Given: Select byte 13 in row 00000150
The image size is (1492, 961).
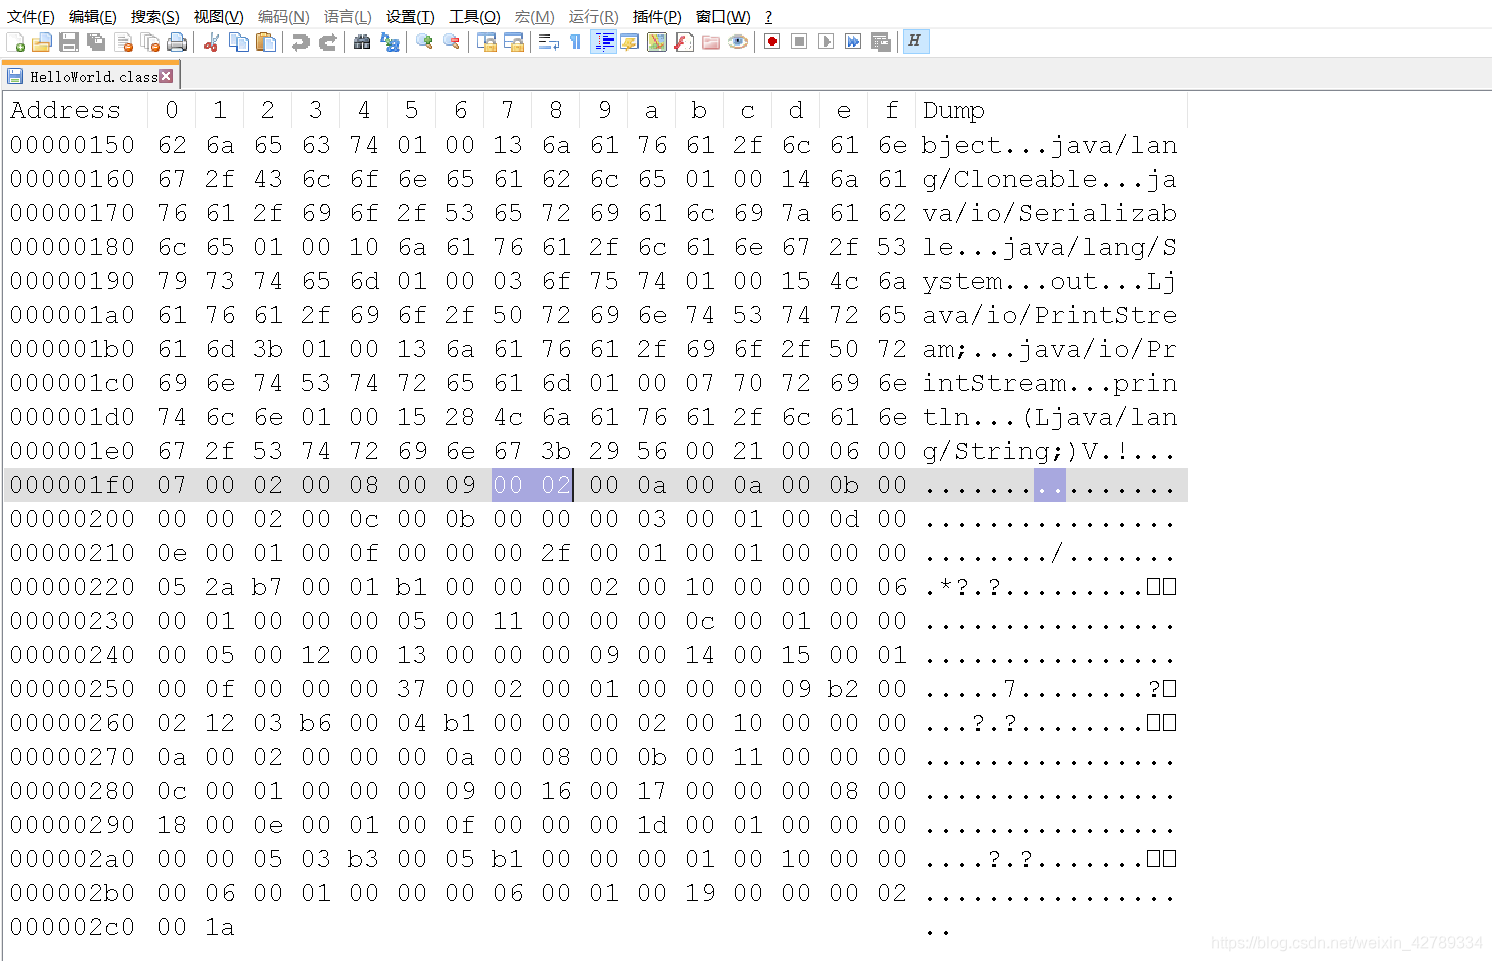Looking at the screenshot, I should point(508,145).
